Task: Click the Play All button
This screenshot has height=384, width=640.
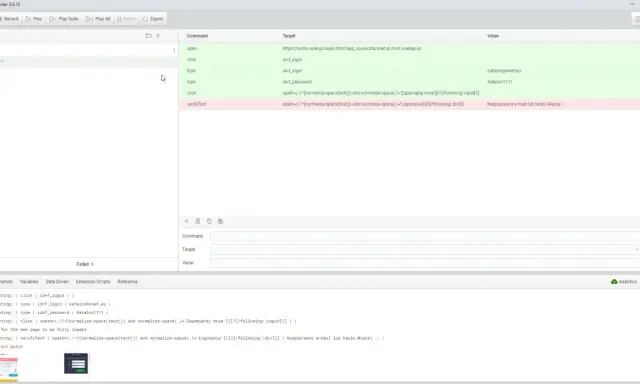Action: coord(98,19)
